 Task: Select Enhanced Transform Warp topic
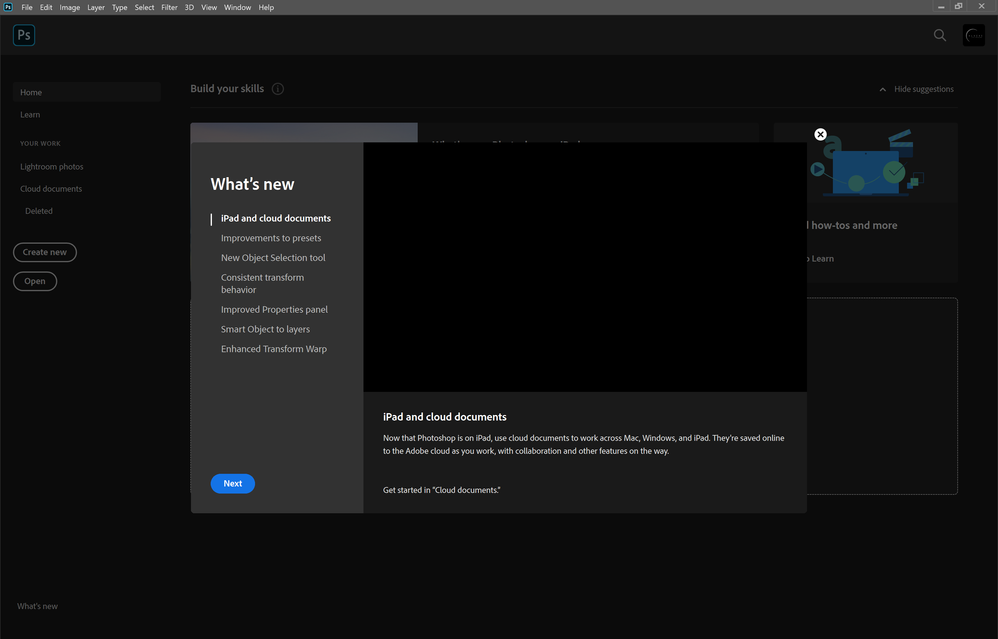pyautogui.click(x=274, y=349)
